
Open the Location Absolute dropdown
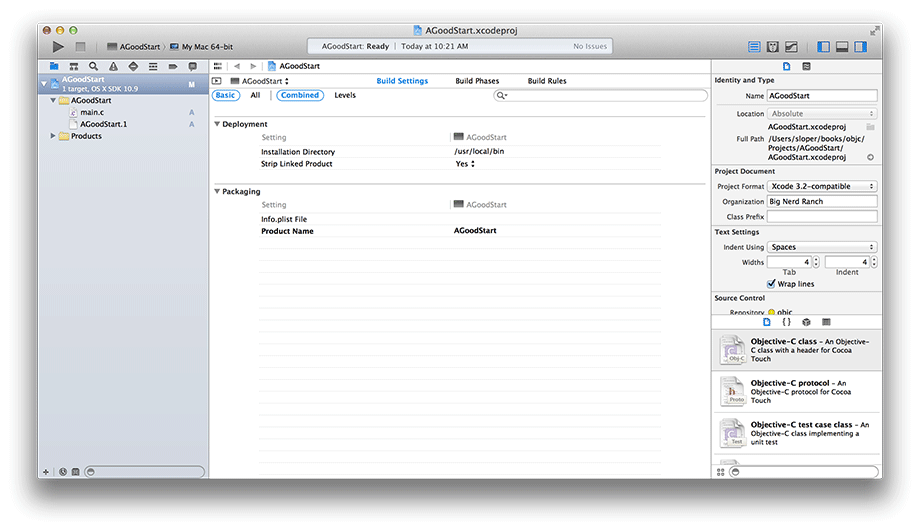822,113
